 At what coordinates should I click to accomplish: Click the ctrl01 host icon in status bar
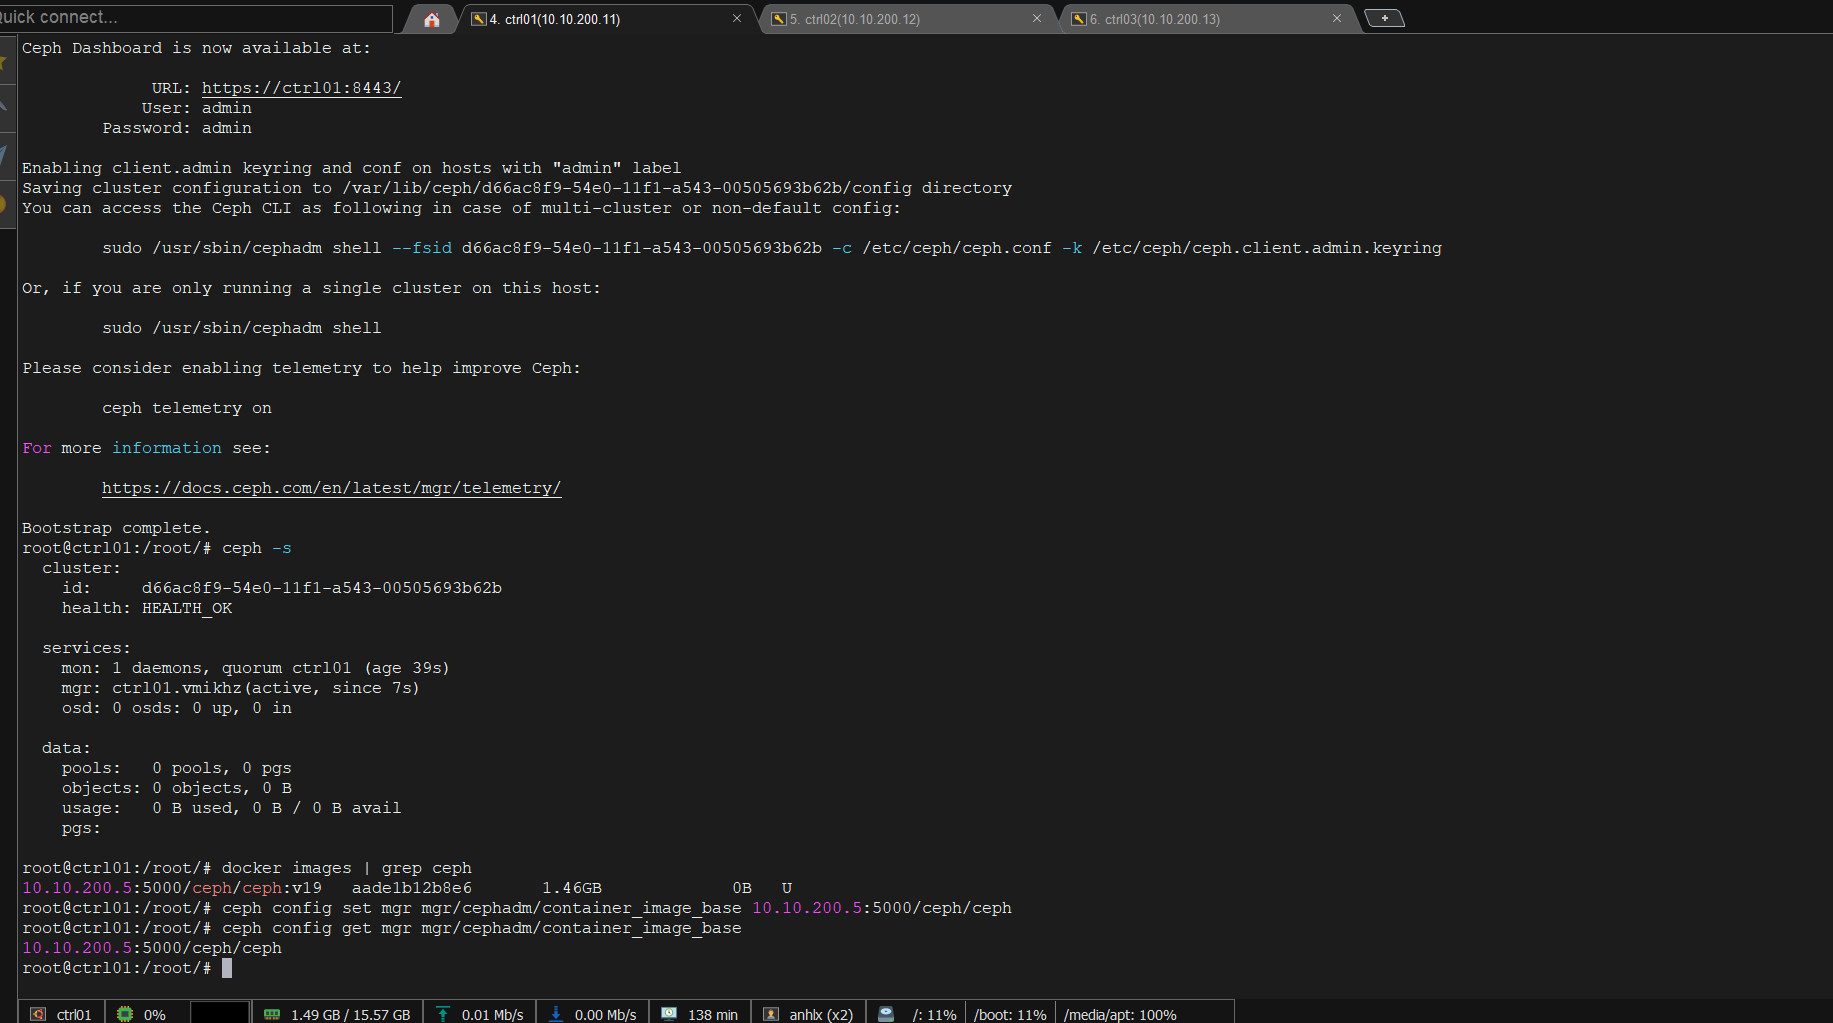(x=38, y=1014)
